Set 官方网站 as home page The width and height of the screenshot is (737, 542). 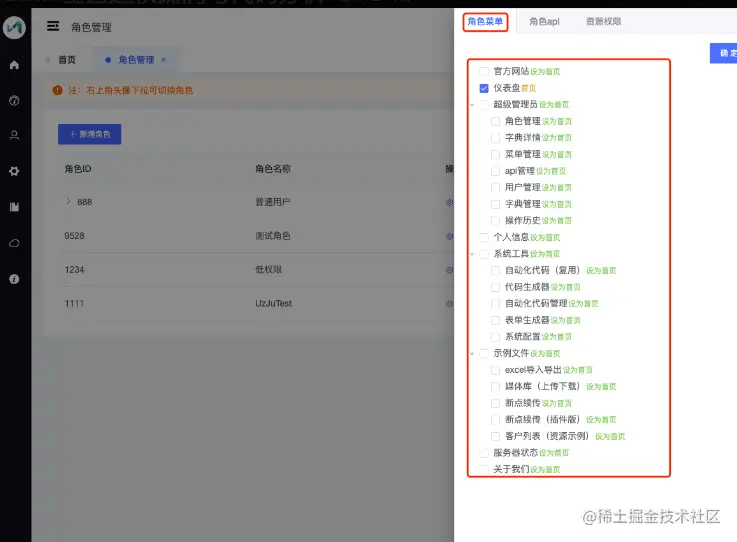pyautogui.click(x=545, y=72)
